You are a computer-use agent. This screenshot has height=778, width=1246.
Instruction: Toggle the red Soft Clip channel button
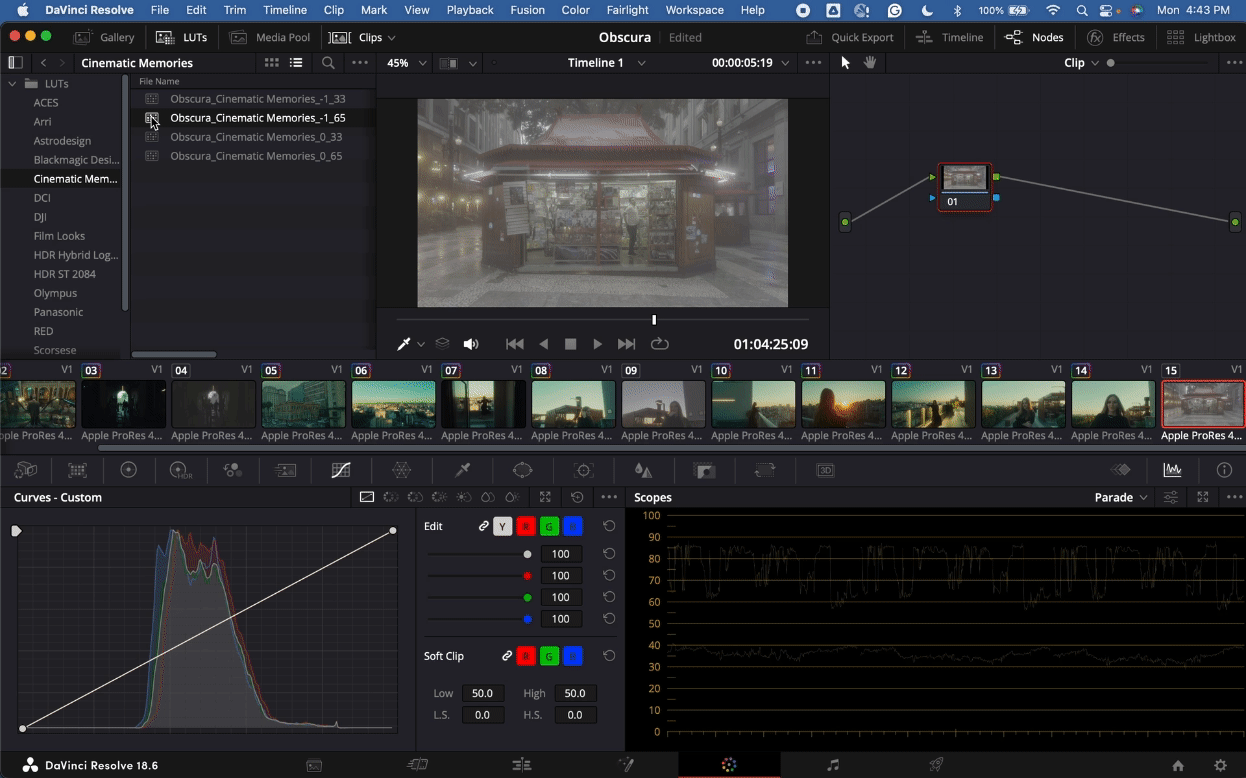coord(526,656)
